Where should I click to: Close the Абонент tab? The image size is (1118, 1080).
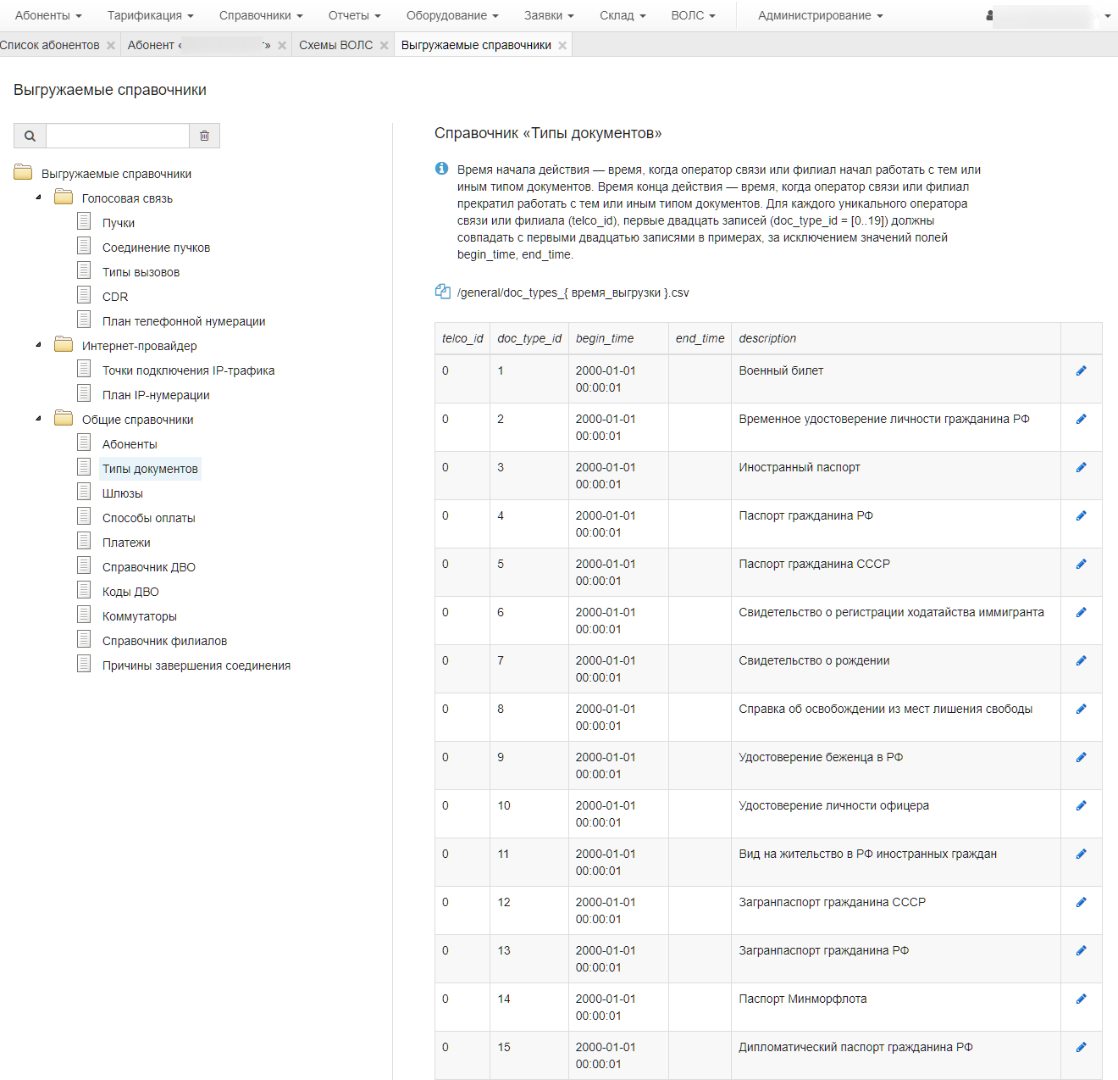pyautogui.click(x=282, y=45)
